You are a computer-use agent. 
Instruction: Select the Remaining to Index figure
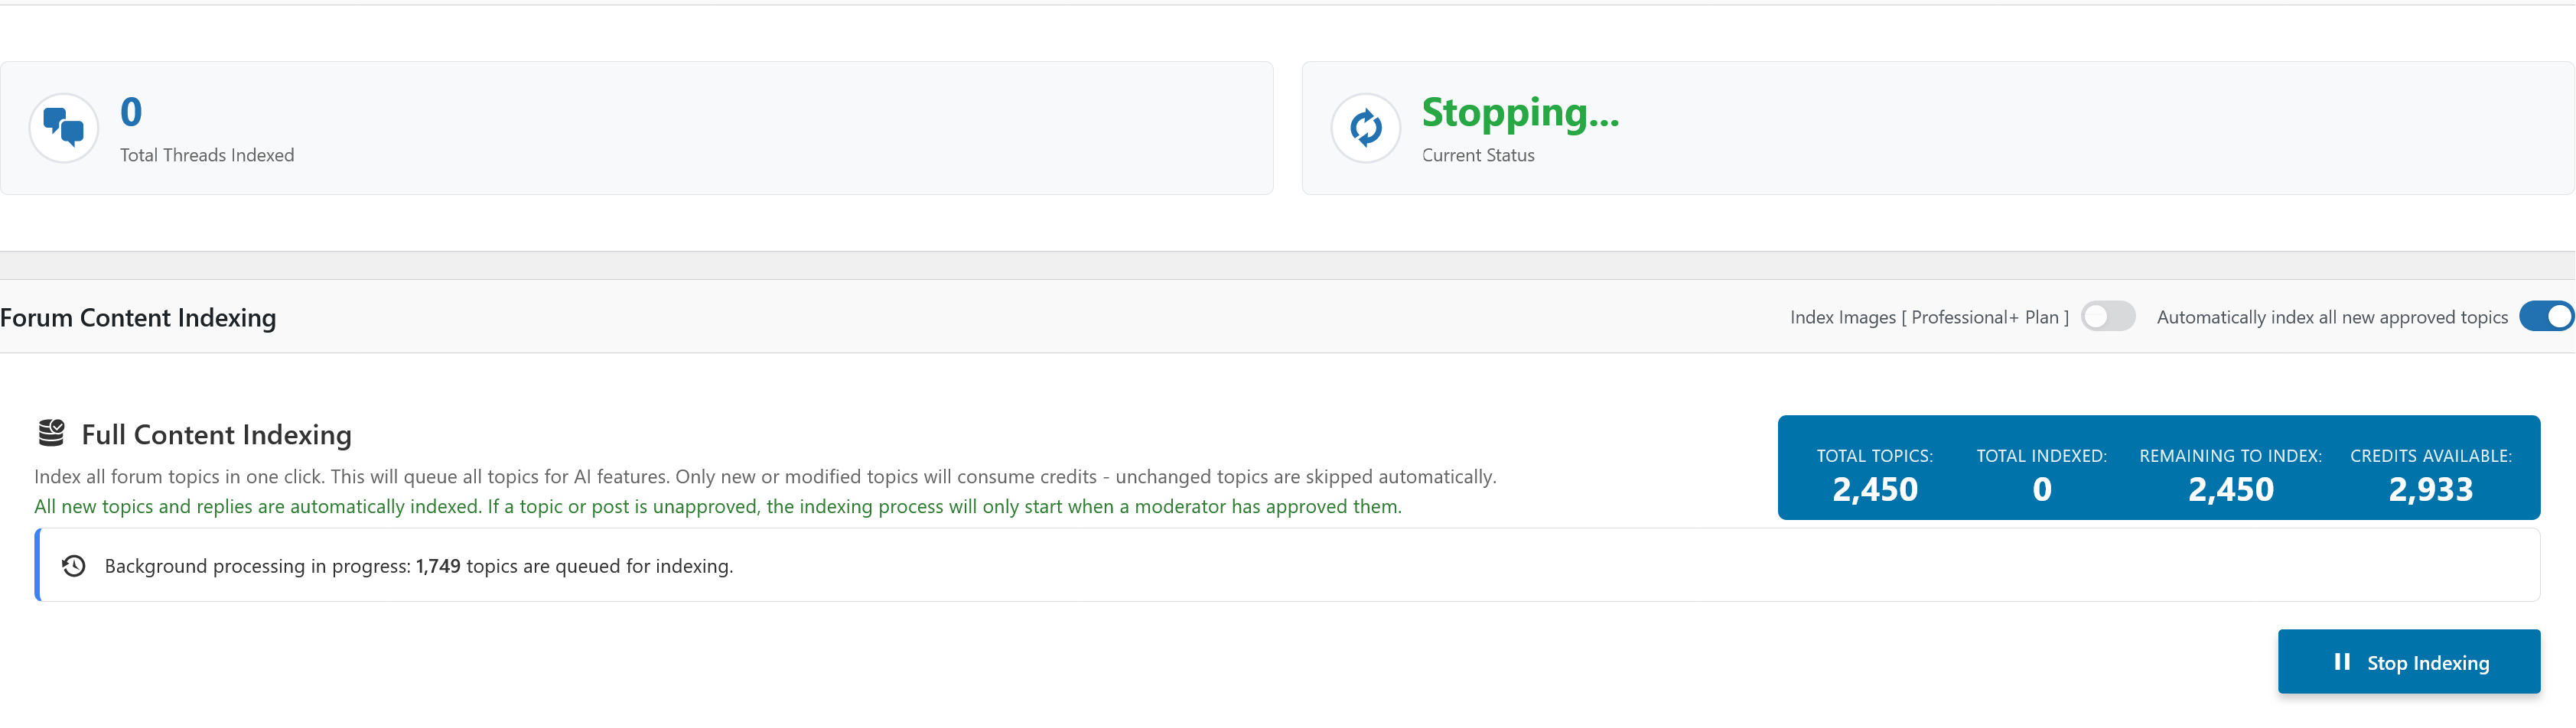click(x=2230, y=489)
